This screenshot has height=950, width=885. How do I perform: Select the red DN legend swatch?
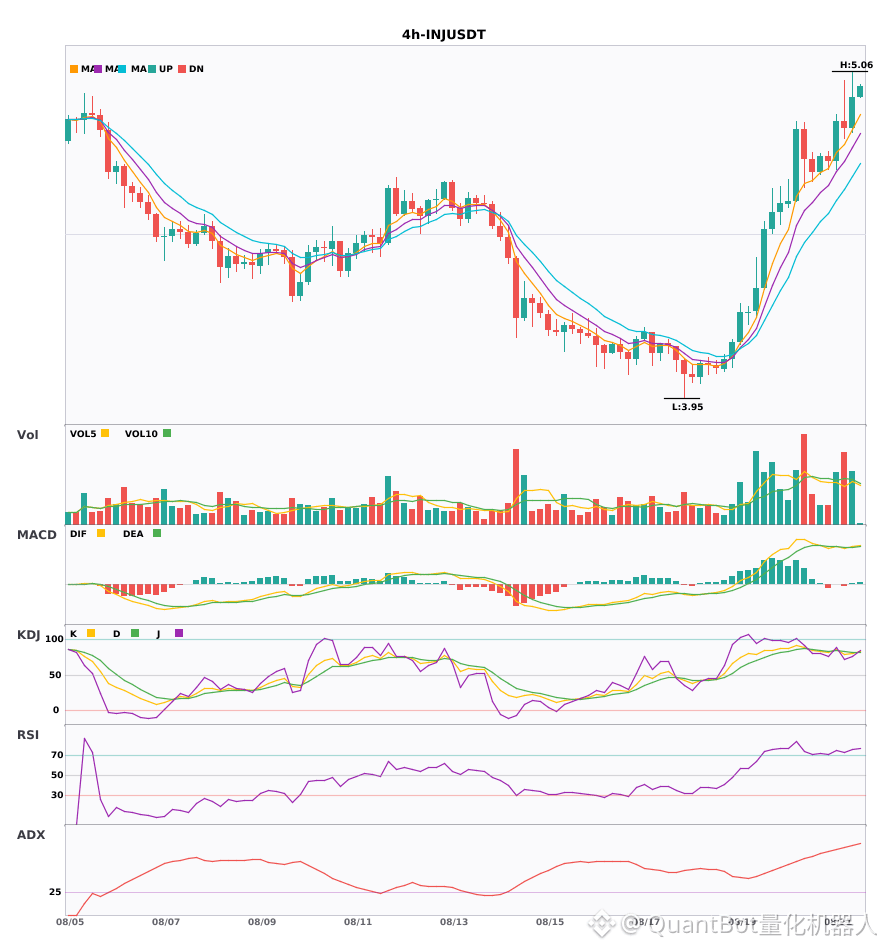point(182,69)
